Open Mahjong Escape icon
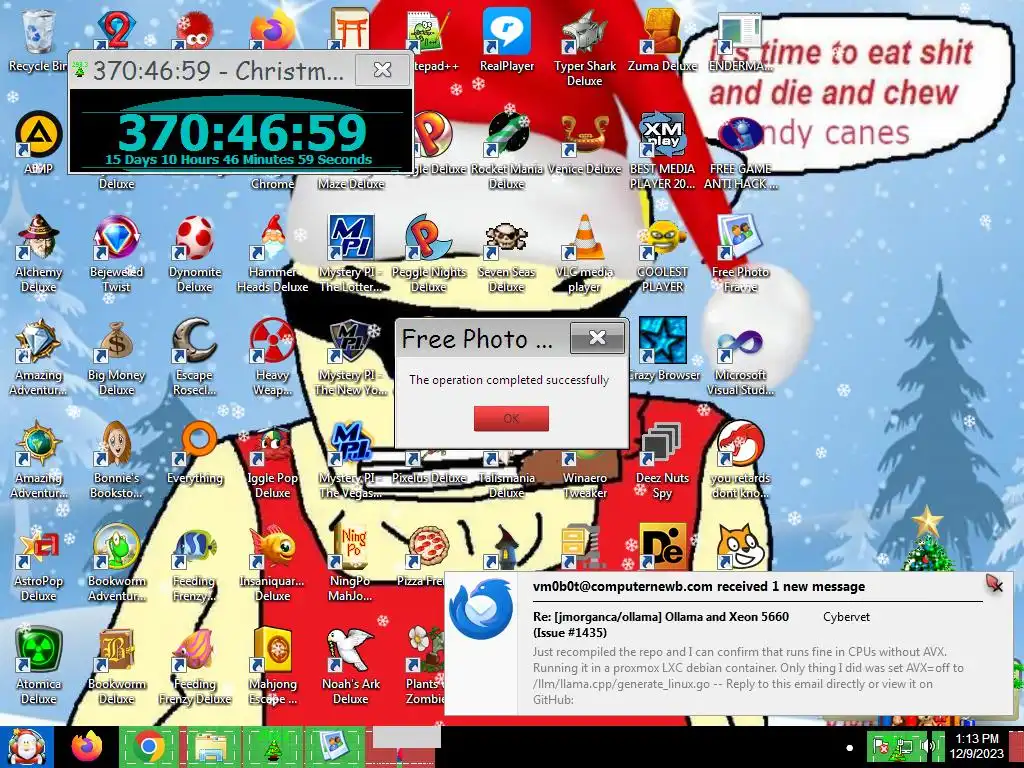1024x768 pixels. tap(272, 666)
